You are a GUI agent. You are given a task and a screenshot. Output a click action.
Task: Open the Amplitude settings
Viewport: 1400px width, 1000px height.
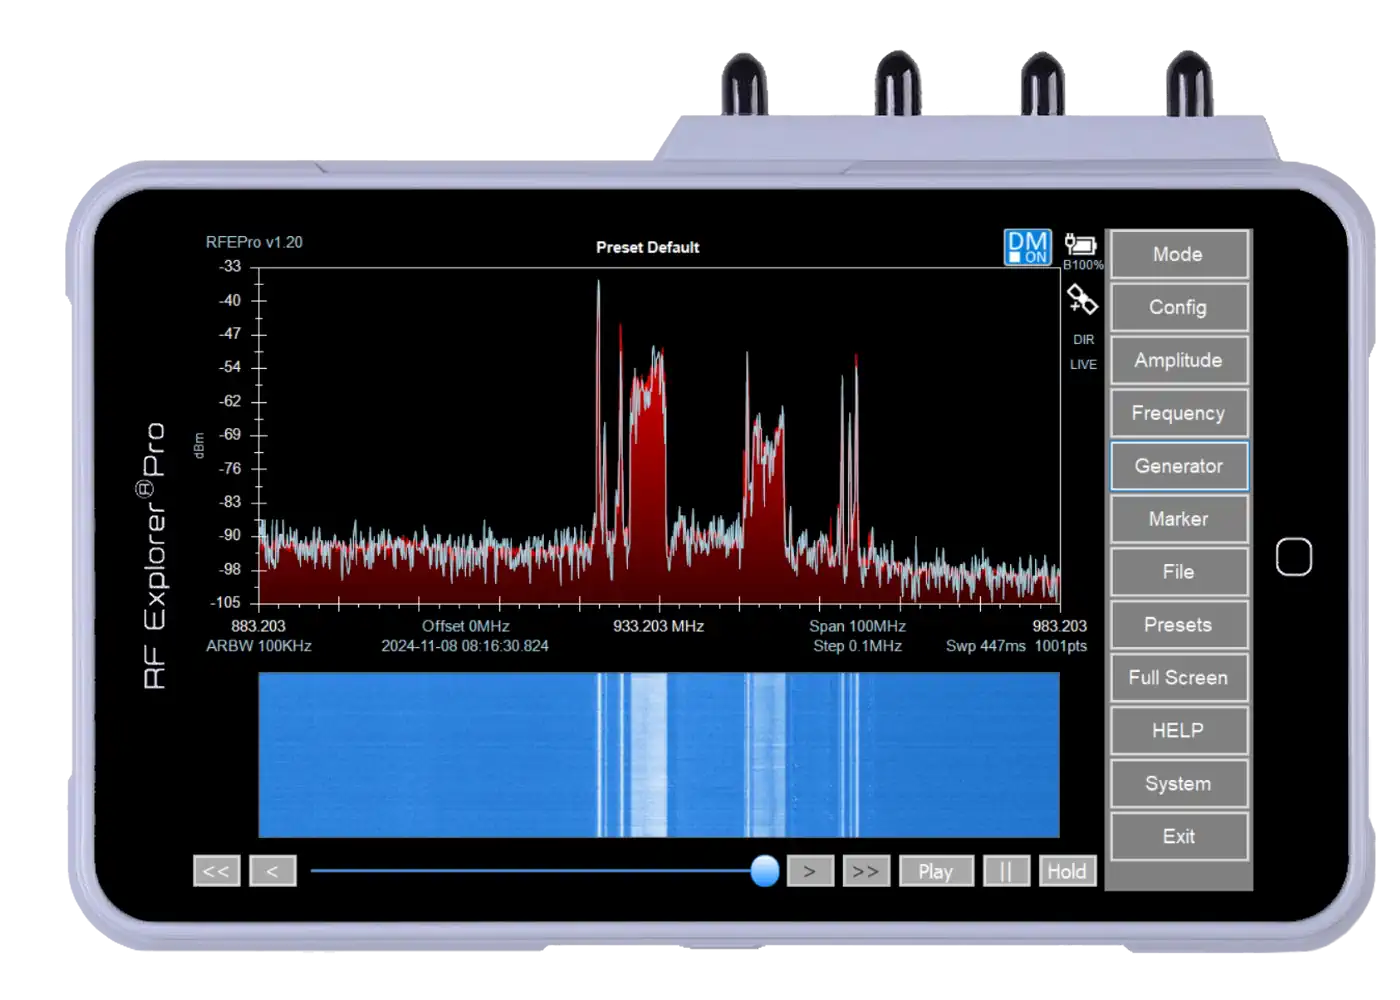point(1178,360)
